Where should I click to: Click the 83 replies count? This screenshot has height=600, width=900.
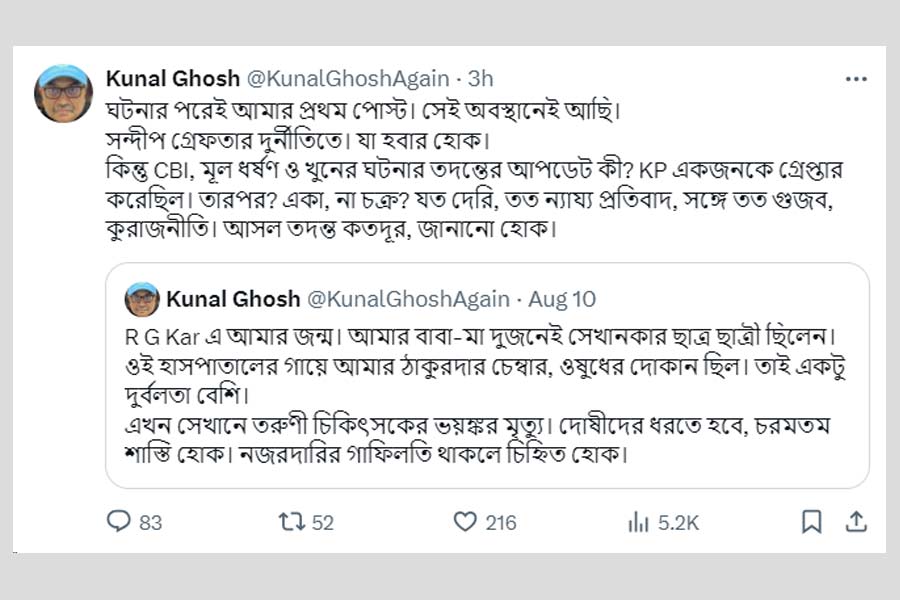(x=151, y=522)
